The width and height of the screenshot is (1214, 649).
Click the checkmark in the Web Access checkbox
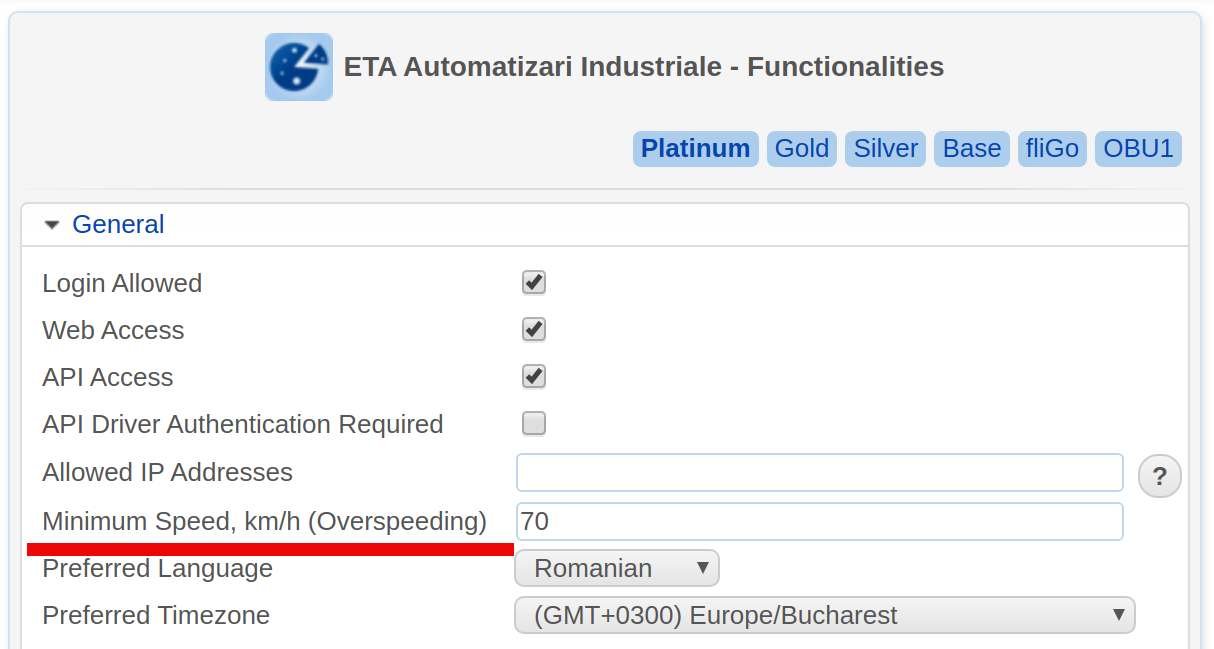(533, 329)
